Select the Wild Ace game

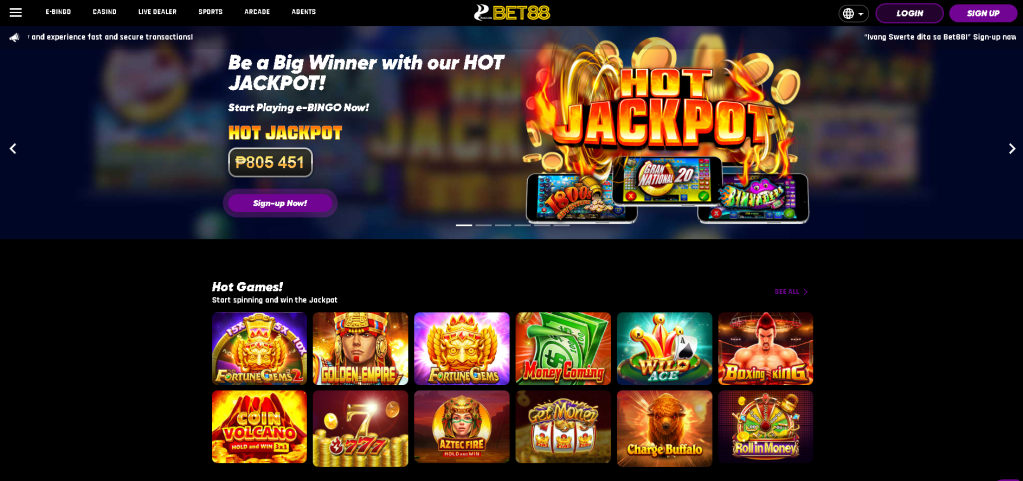(664, 349)
